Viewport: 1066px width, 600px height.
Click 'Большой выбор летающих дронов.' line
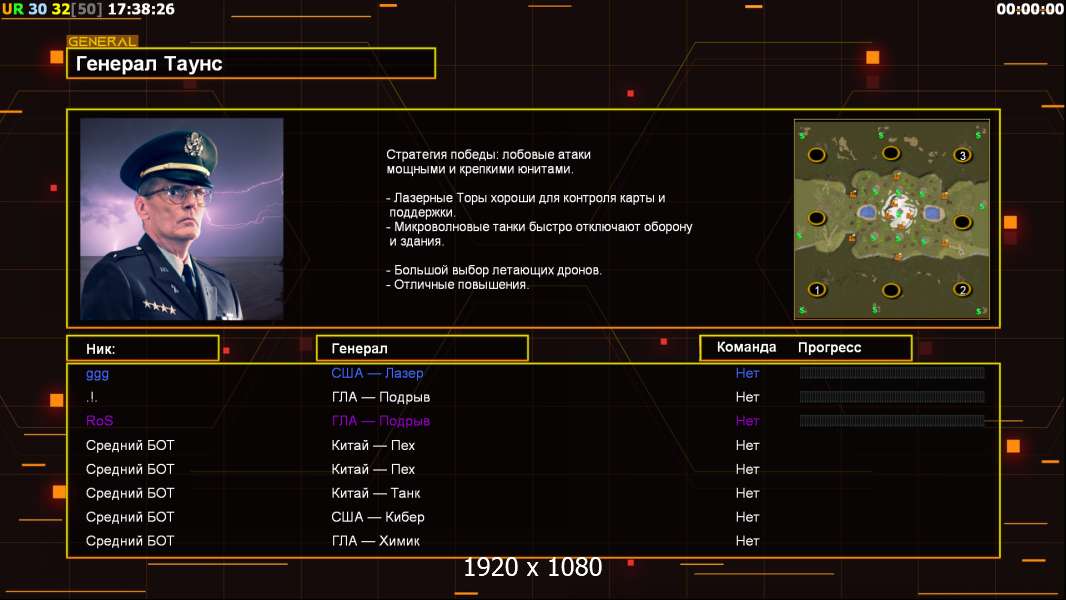coord(494,270)
